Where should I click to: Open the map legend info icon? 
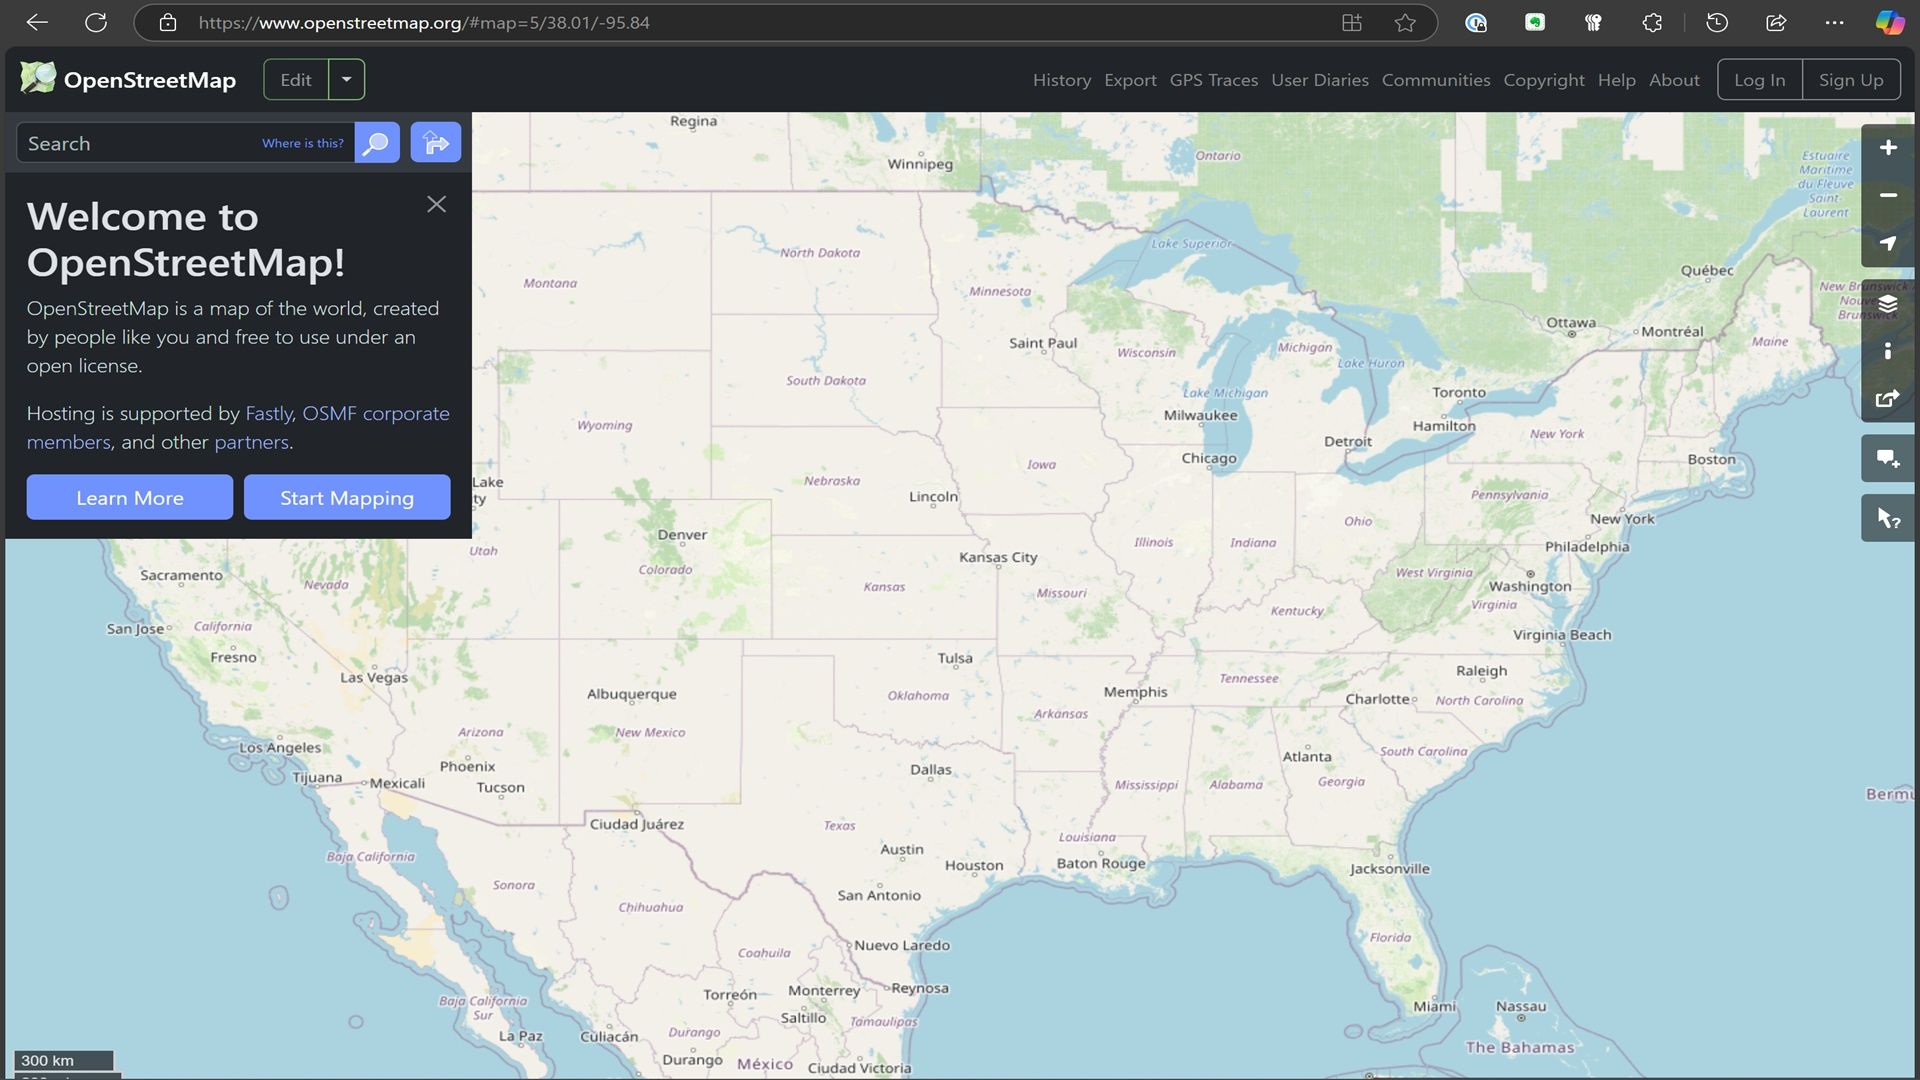[1888, 351]
